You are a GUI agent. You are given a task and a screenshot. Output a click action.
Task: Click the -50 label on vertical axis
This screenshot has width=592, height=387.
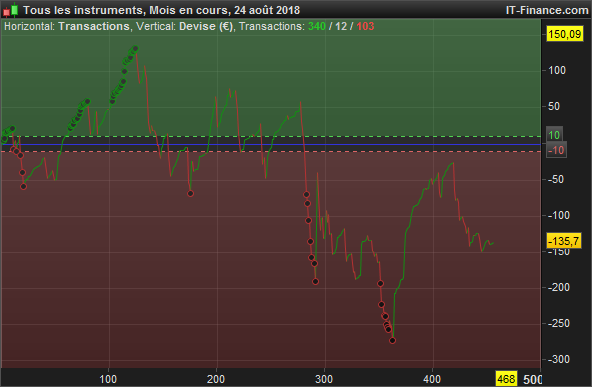click(556, 179)
